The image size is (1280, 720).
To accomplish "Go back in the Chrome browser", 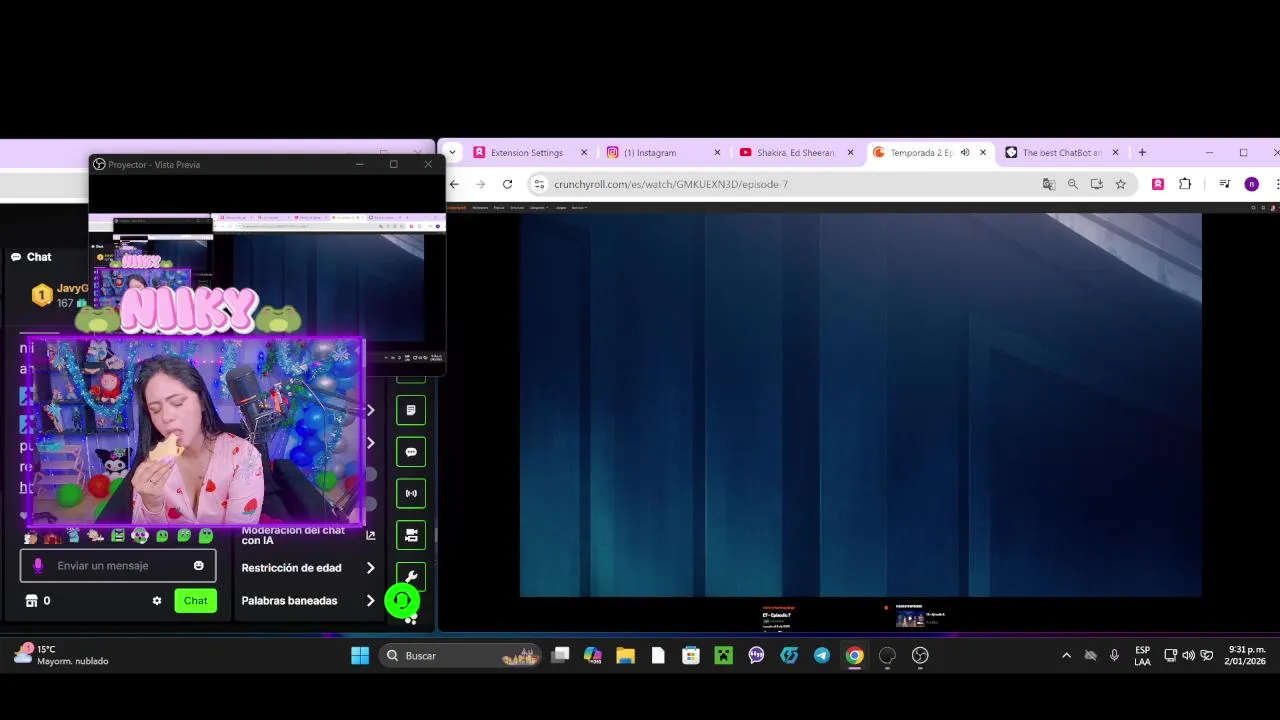I will coord(454,184).
